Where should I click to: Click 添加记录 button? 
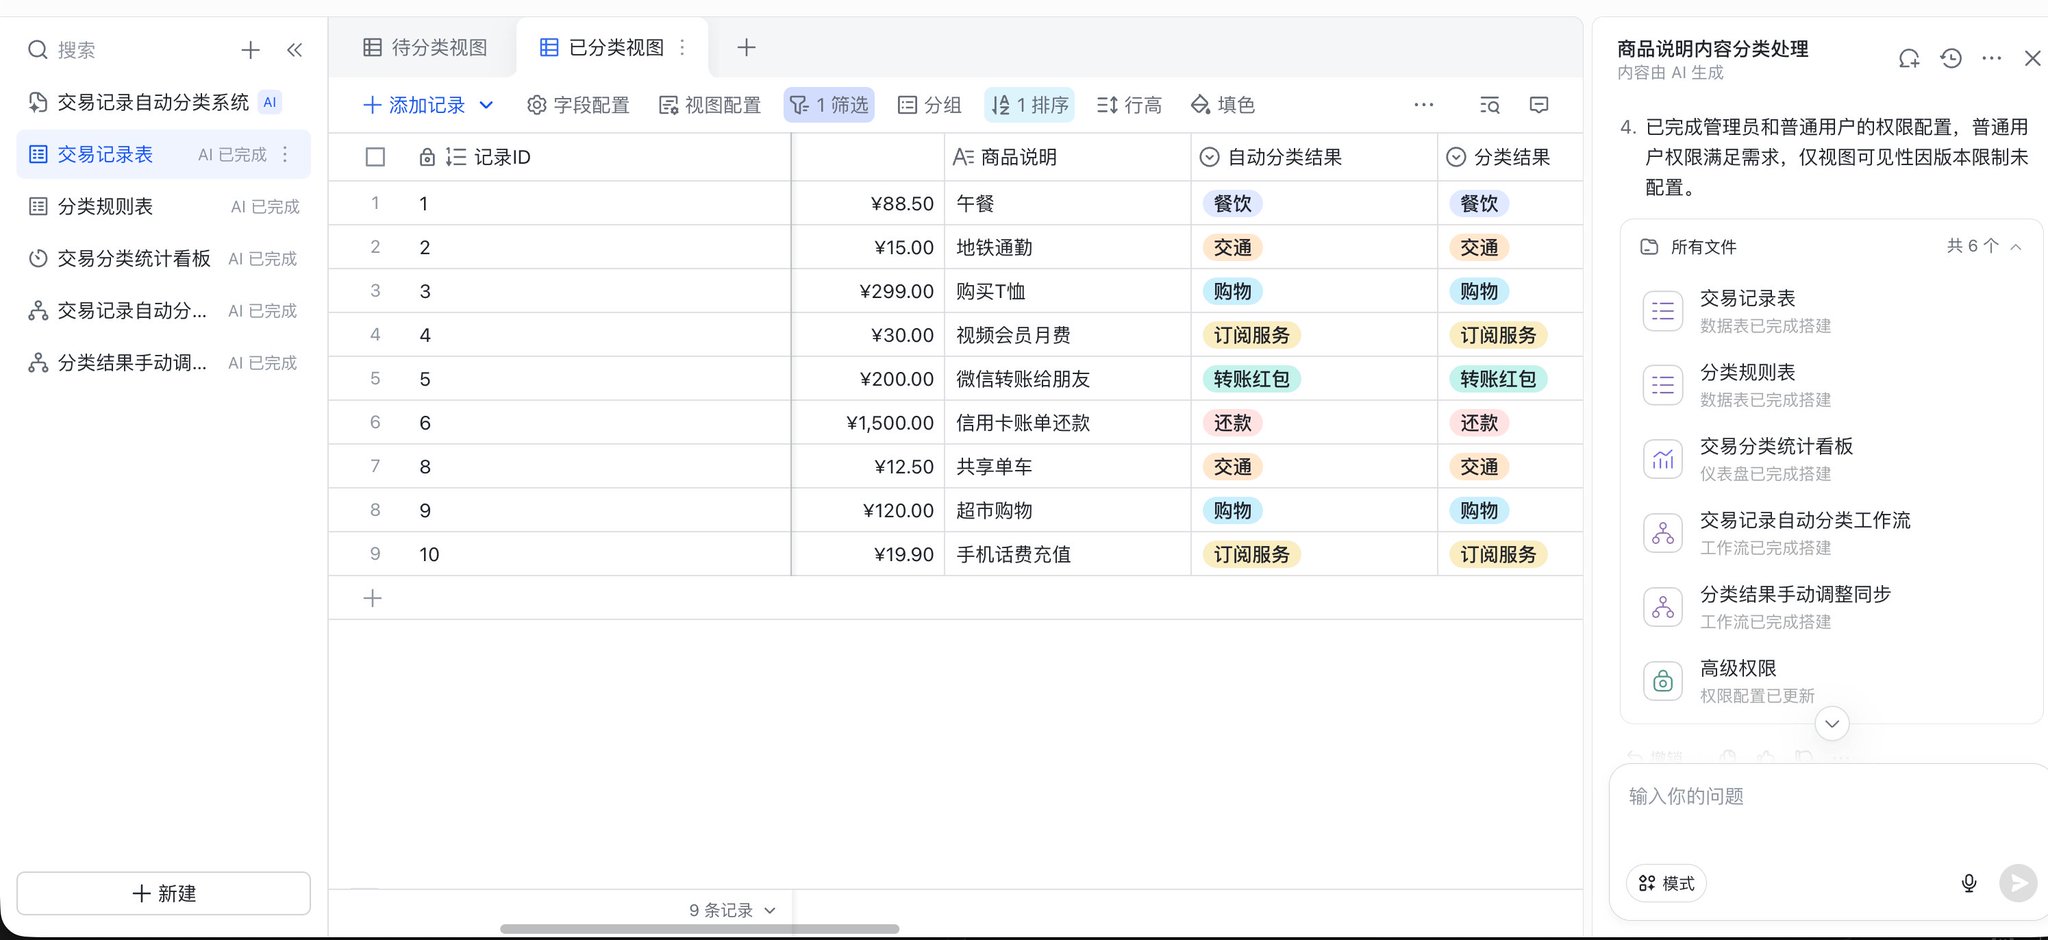coord(414,105)
